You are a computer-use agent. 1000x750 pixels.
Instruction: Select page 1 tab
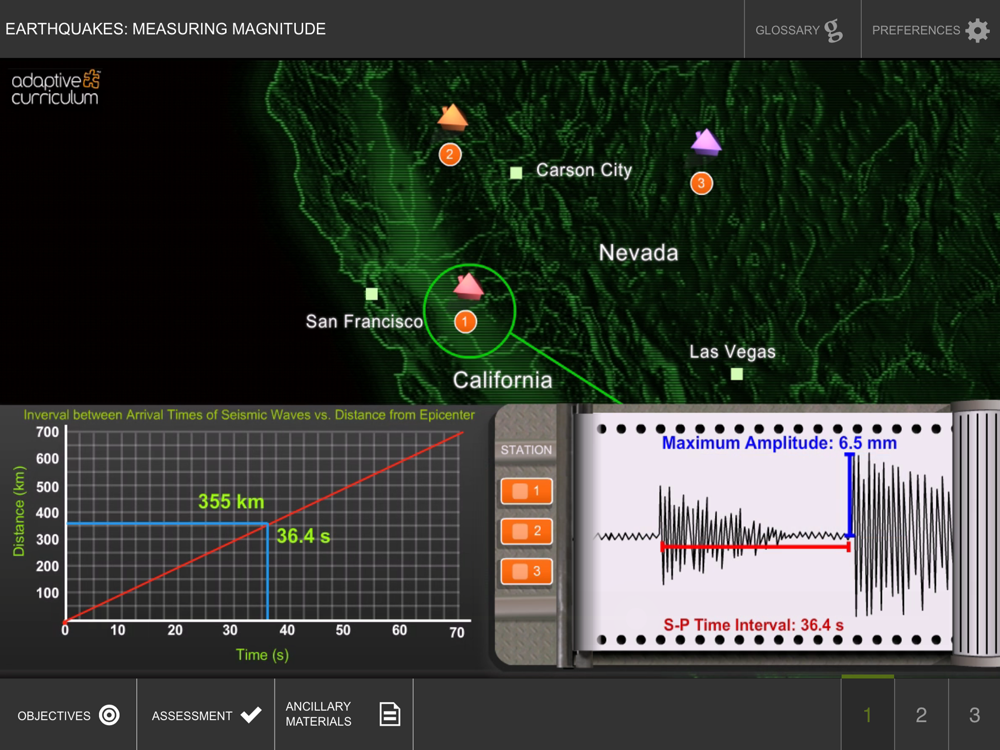pos(867,715)
